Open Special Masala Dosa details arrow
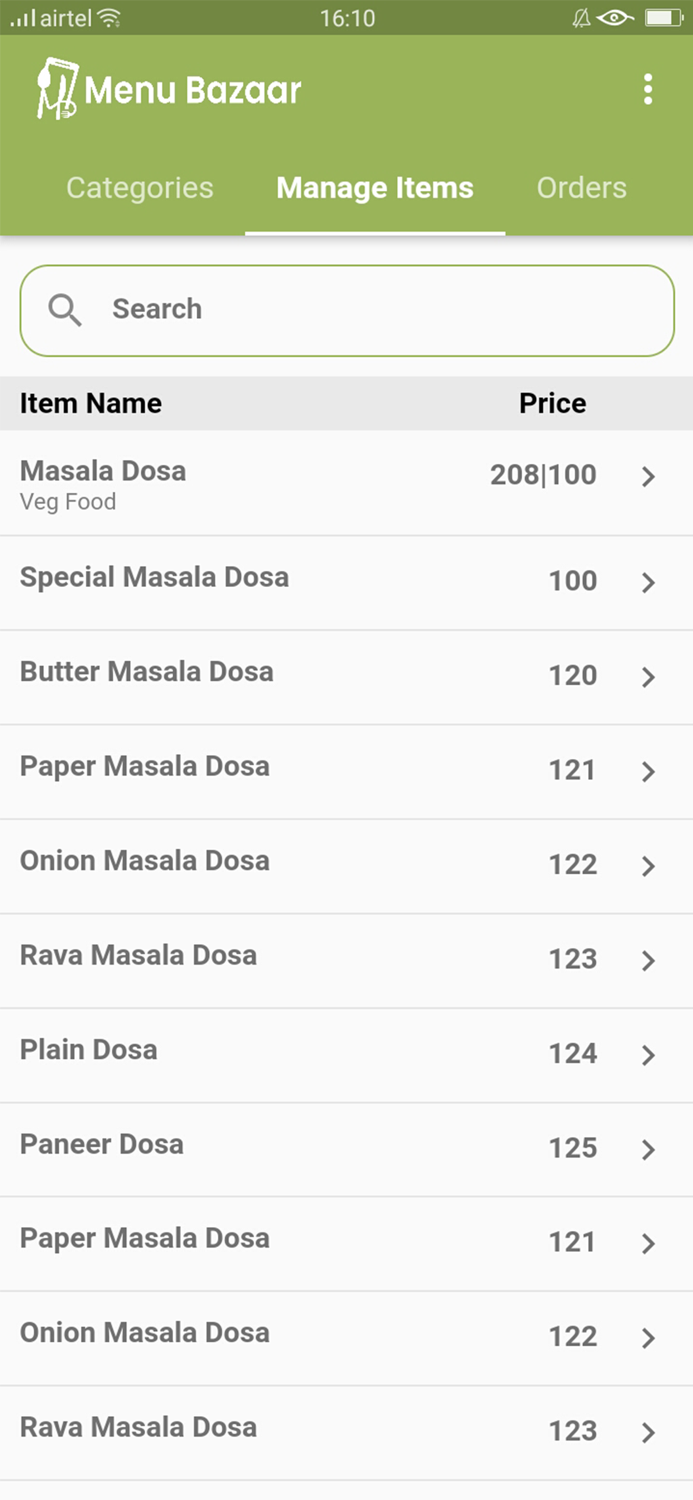The image size is (693, 1500). (x=648, y=583)
